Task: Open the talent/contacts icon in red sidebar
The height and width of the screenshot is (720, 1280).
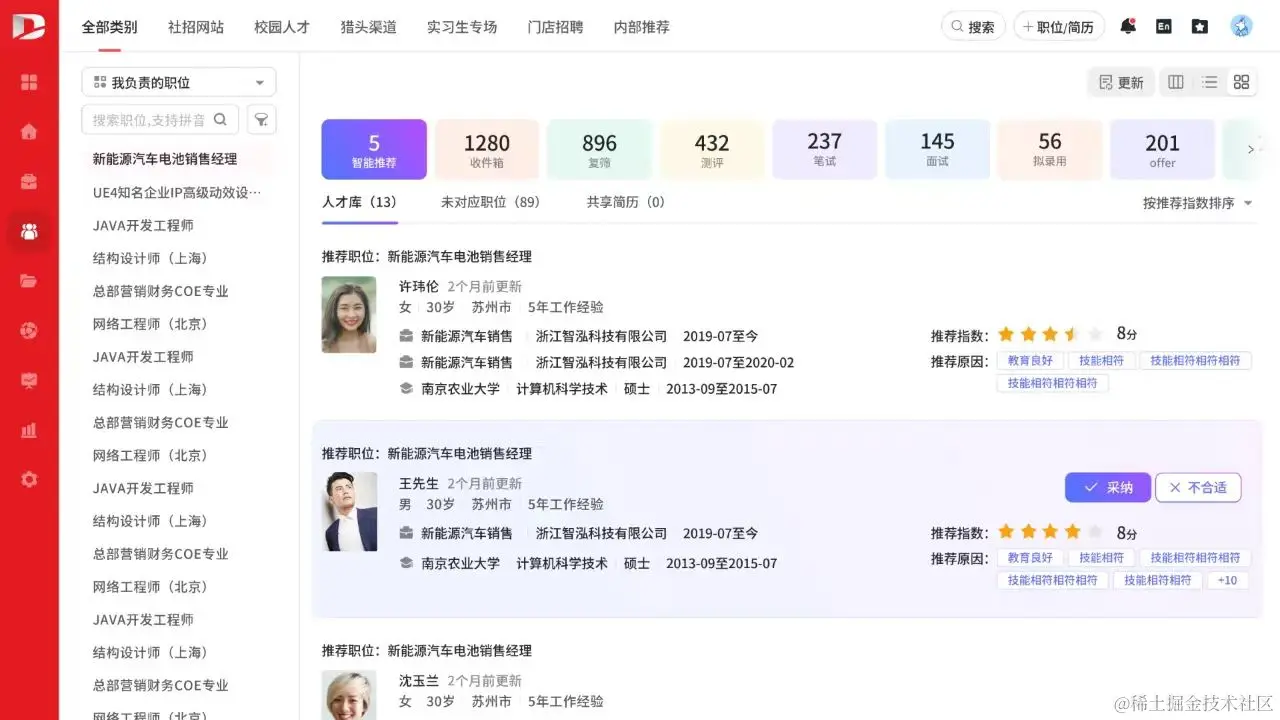Action: pyautogui.click(x=28, y=231)
